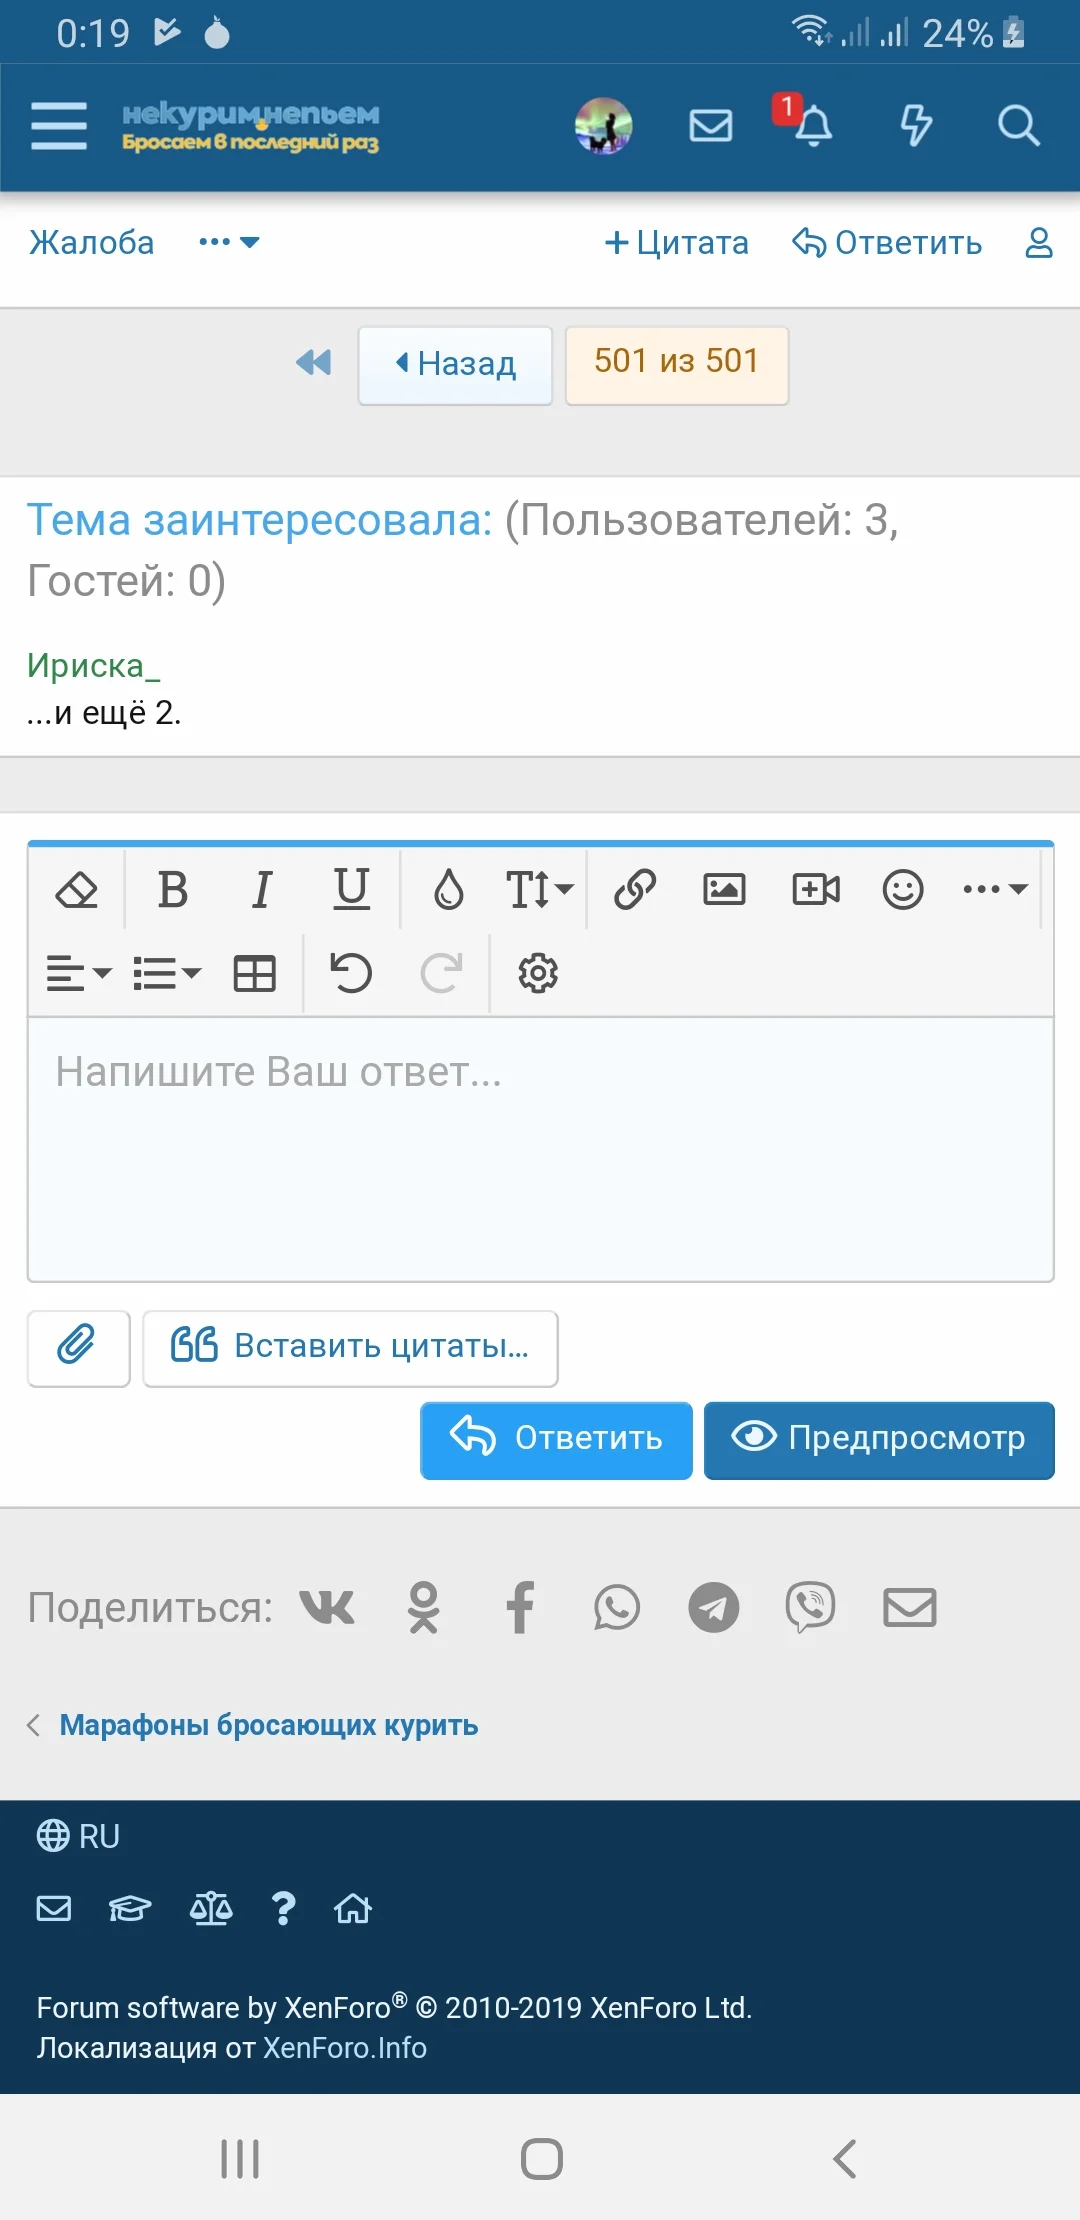Share thread on Odnoklassniki
This screenshot has width=1080, height=2220.
424,1608
